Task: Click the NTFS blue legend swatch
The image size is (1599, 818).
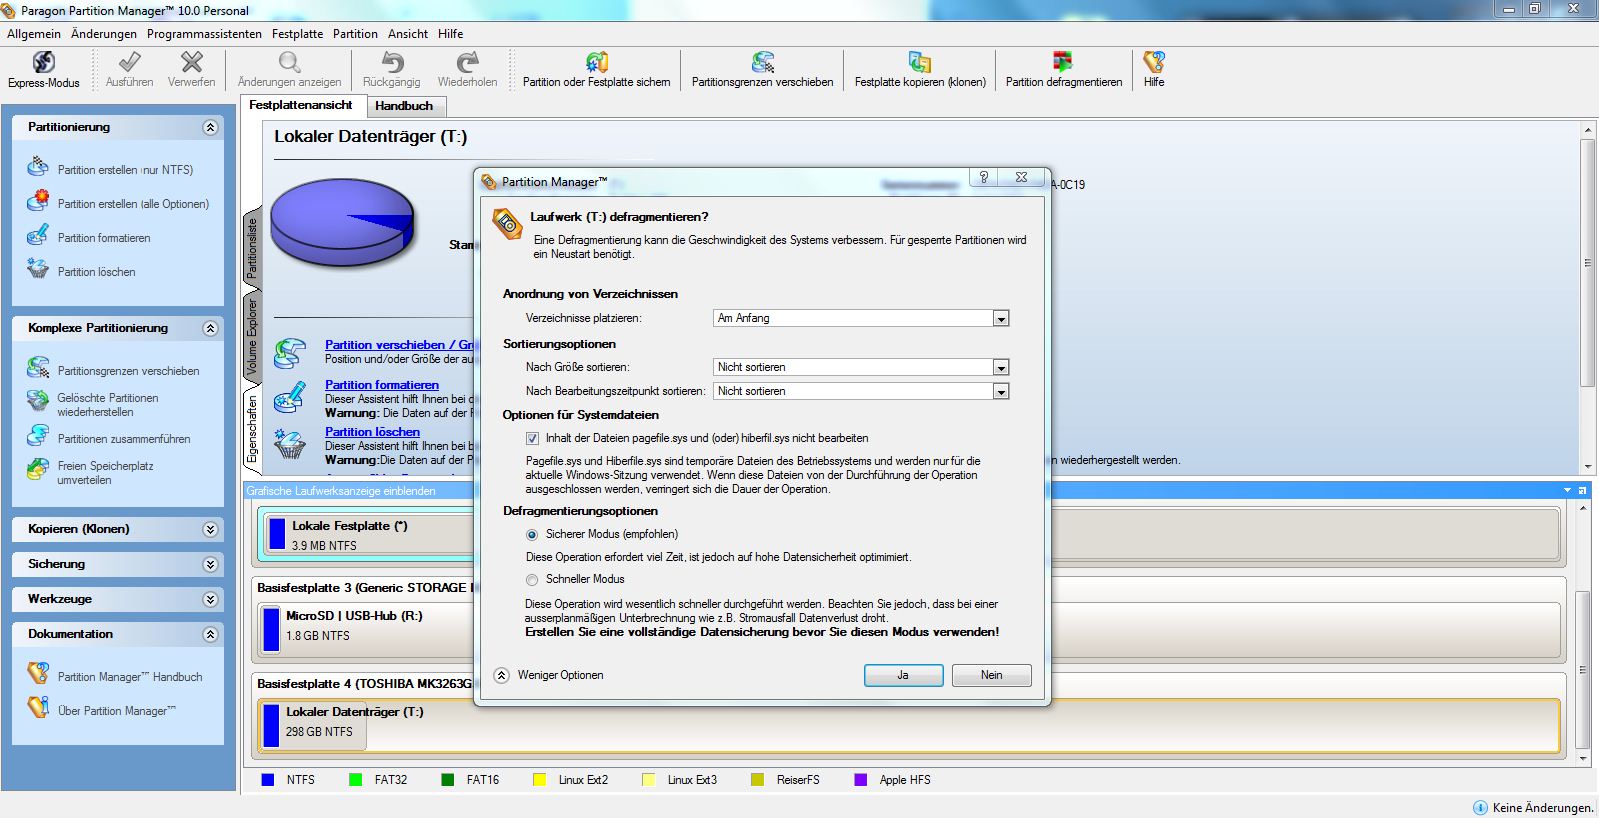Action: 267,779
